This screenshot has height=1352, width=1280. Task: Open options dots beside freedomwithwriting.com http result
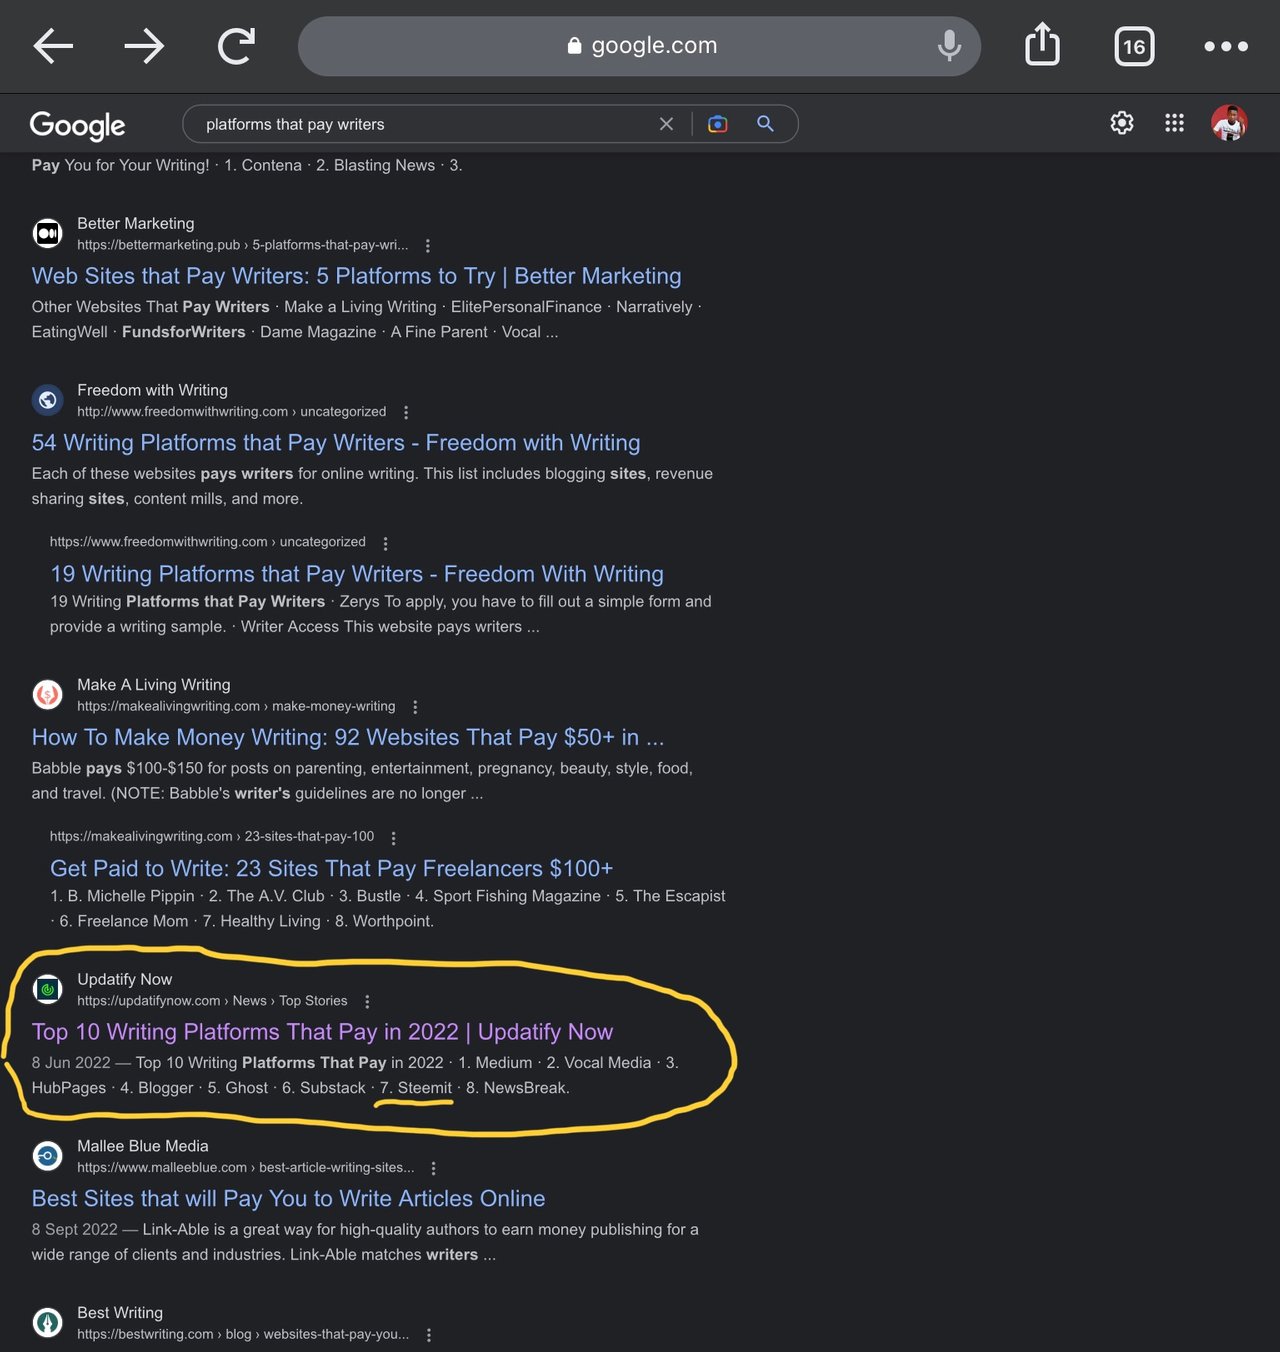point(406,412)
